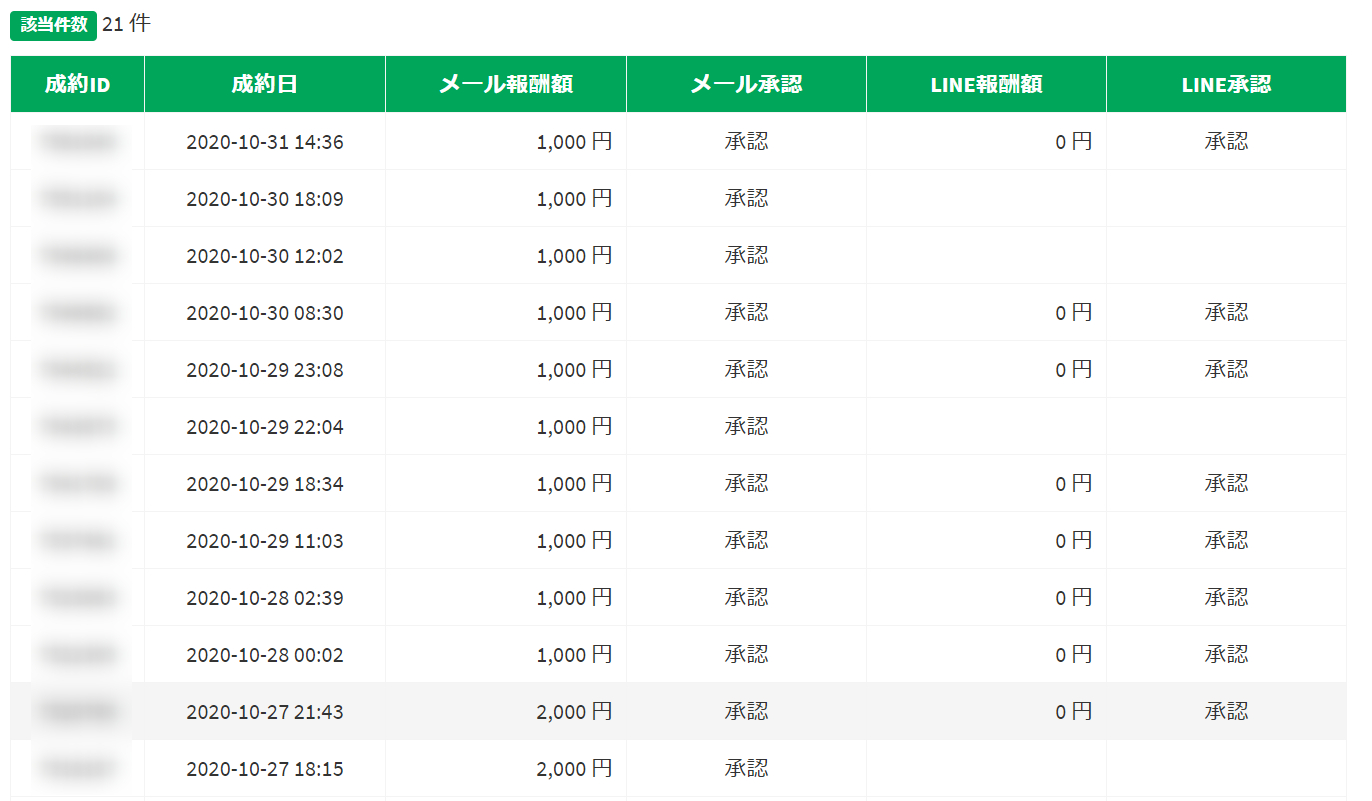Select the 2020-10-30 18:09 row date

click(264, 199)
